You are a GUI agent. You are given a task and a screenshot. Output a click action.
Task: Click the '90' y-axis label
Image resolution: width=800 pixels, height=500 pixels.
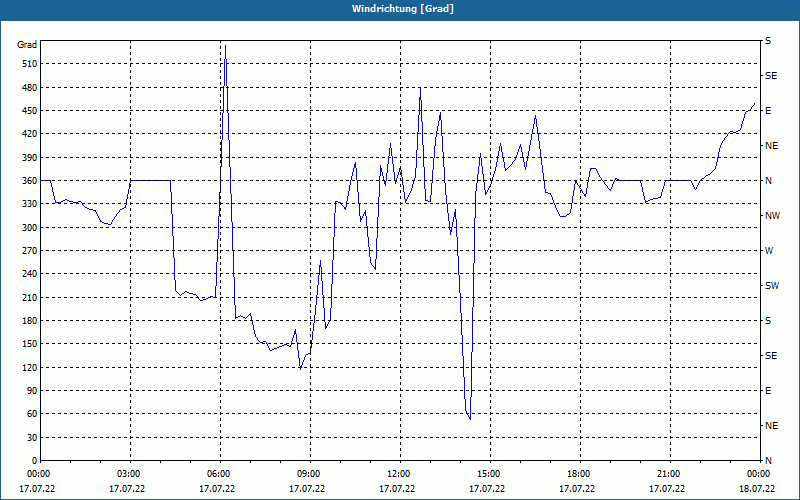[32, 391]
